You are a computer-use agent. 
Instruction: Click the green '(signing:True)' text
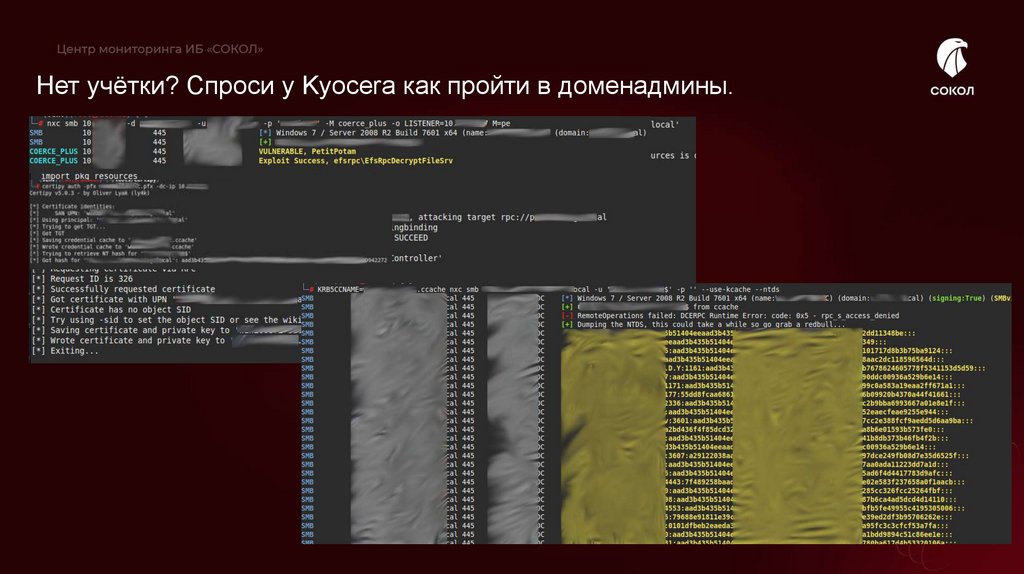[x=955, y=298]
